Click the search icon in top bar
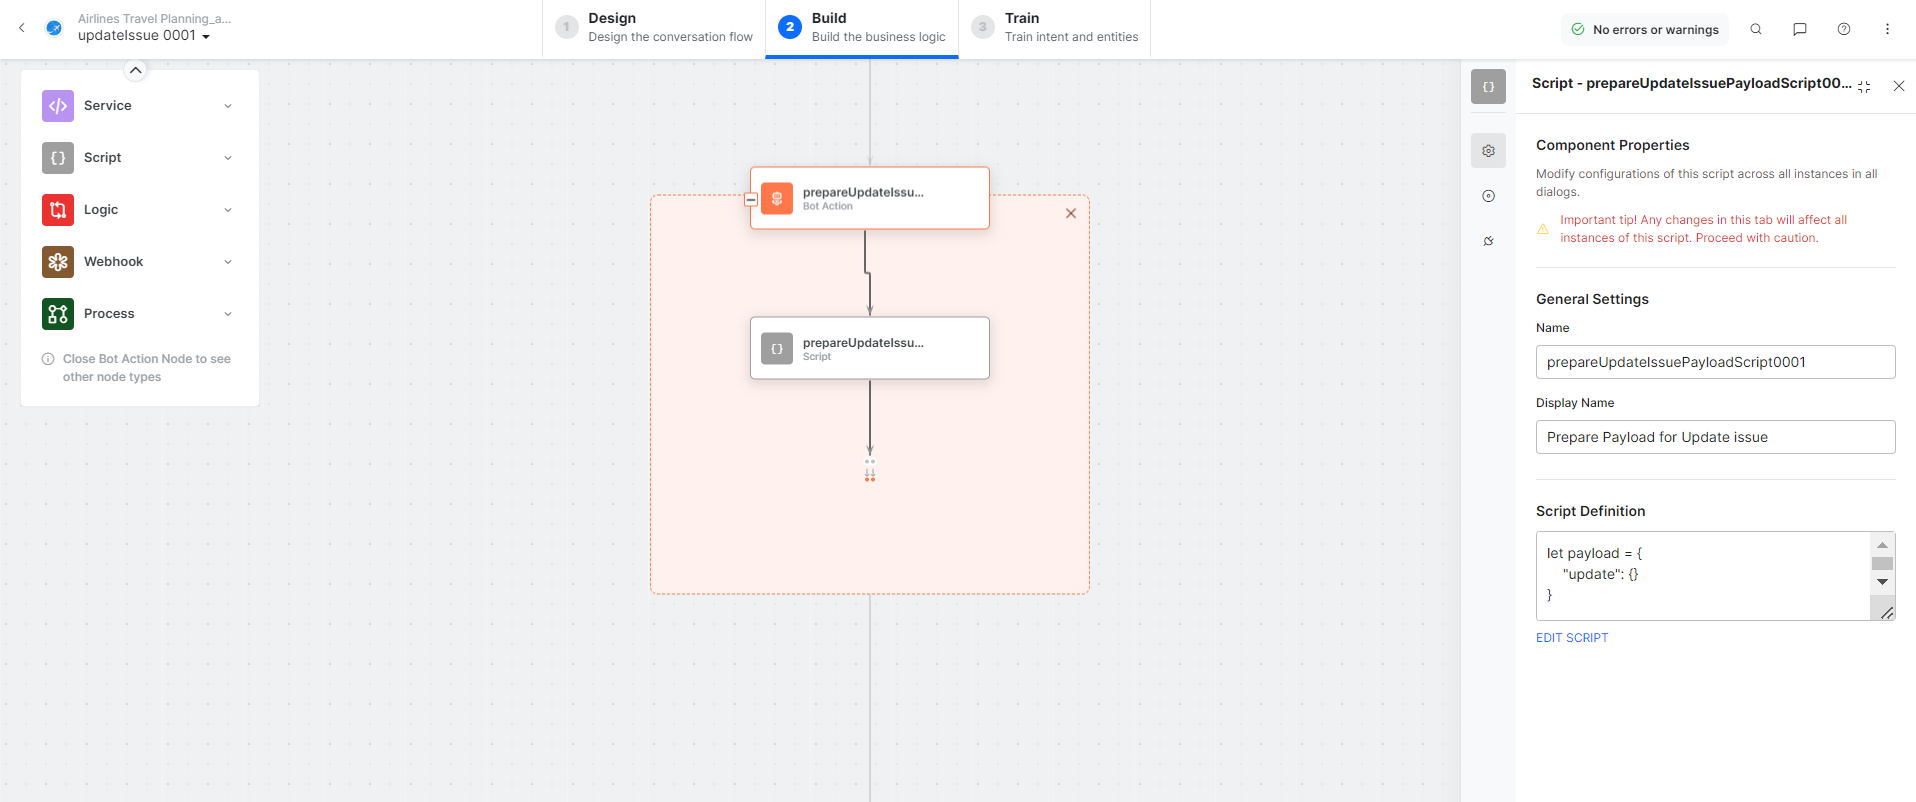 coord(1755,29)
